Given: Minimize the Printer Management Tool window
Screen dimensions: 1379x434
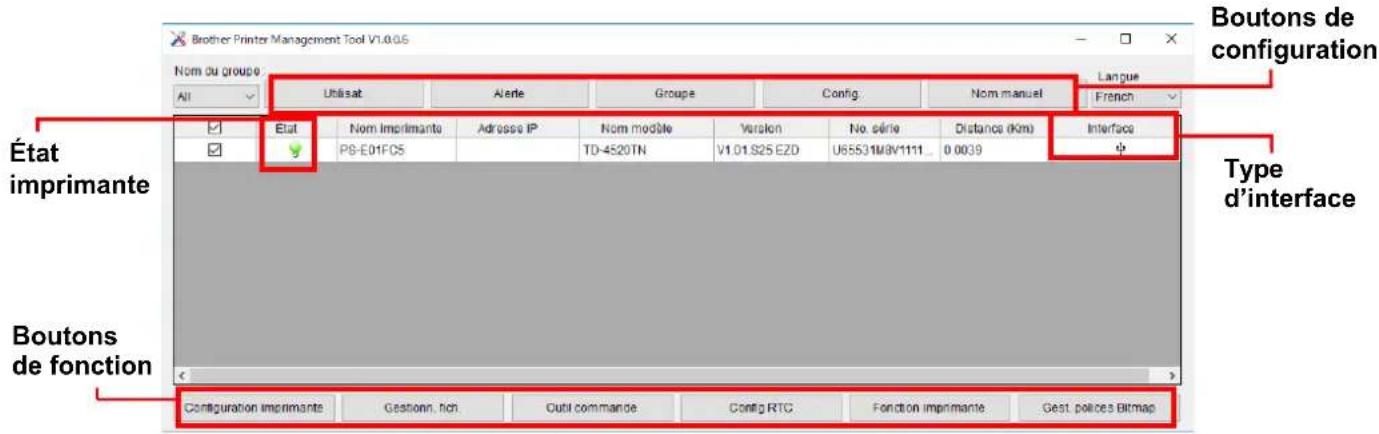Looking at the screenshot, I should 1081,39.
